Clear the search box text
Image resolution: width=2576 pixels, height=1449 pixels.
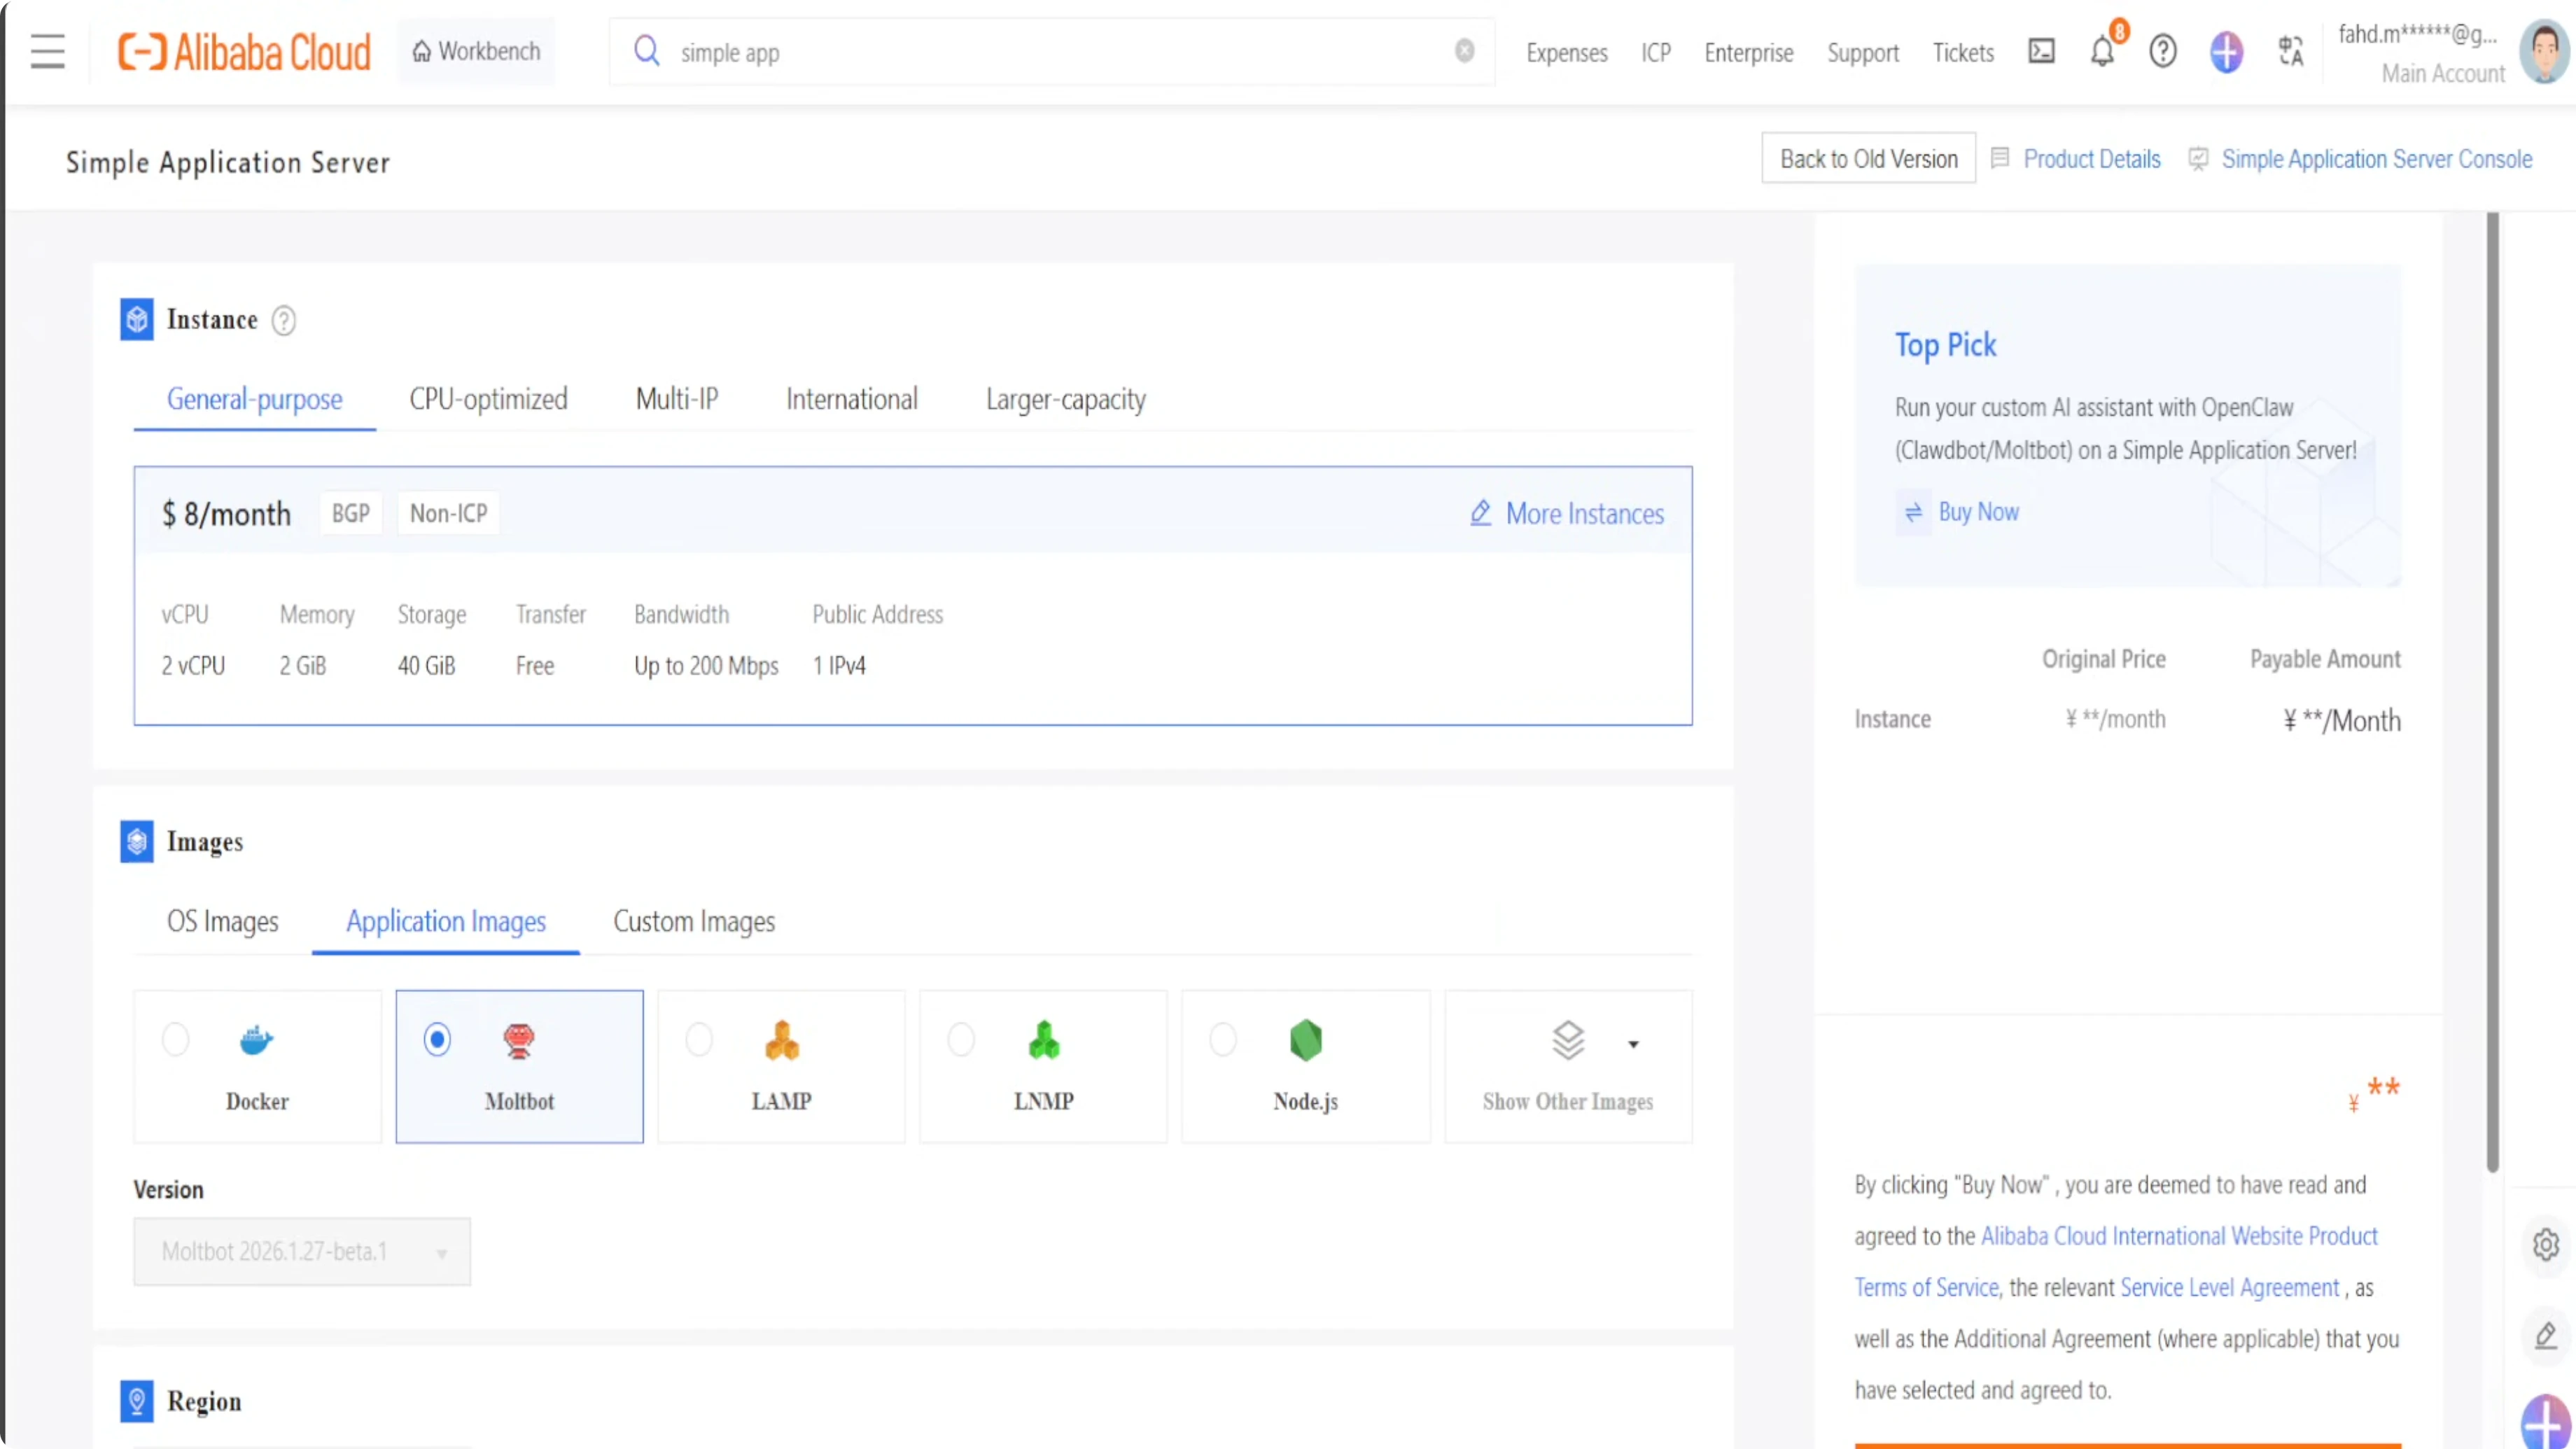1464,51
